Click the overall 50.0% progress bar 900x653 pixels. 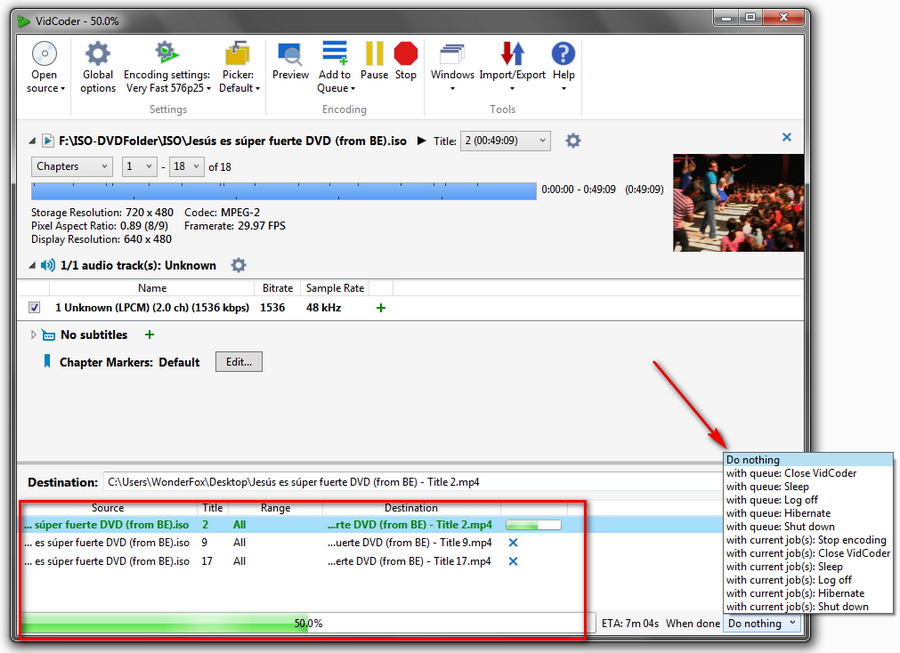tap(308, 623)
